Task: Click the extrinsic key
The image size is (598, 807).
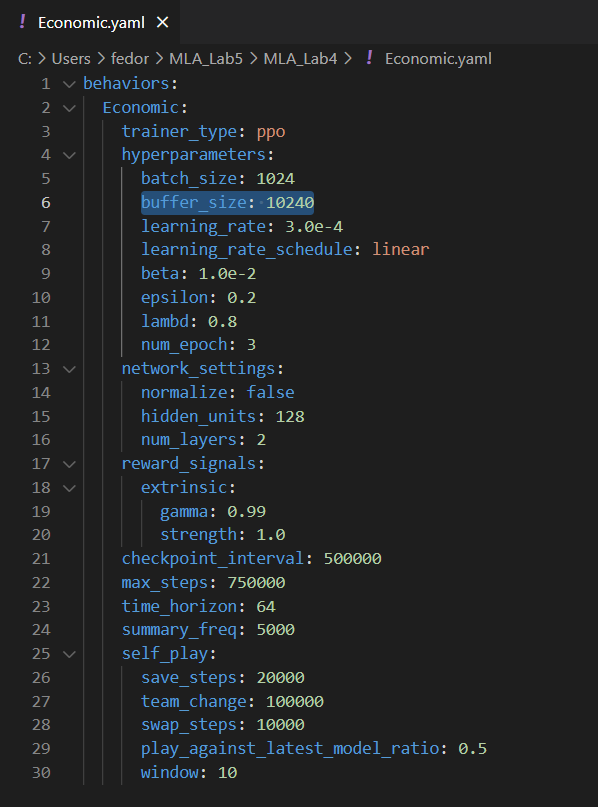Action: coord(184,488)
